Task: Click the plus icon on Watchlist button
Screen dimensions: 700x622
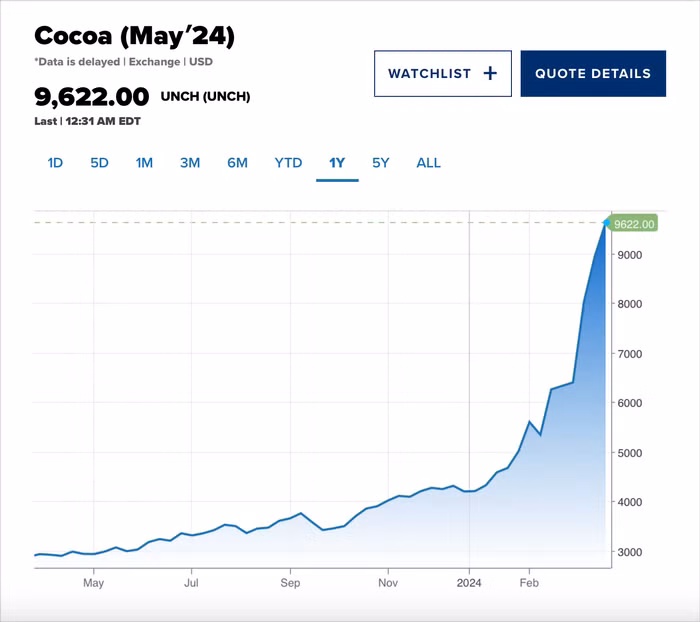Action: (490, 73)
